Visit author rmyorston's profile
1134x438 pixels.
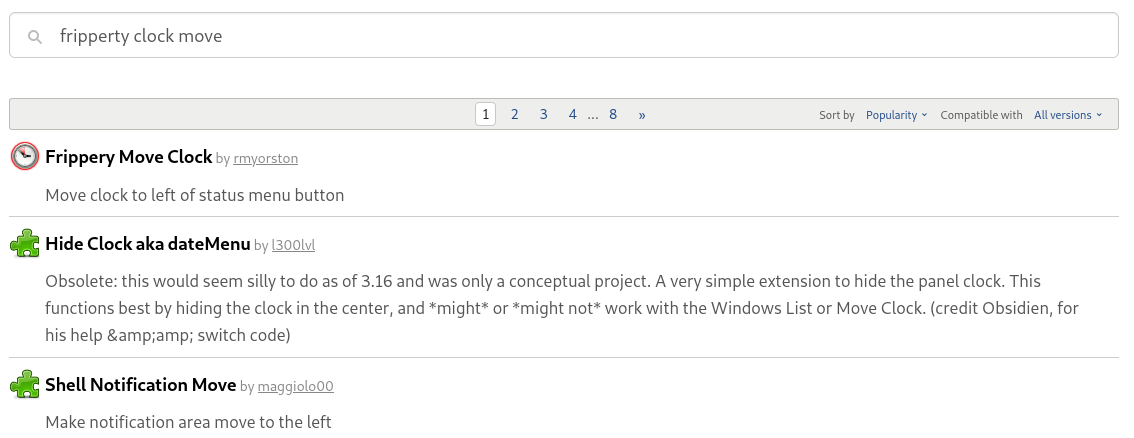tap(265, 158)
